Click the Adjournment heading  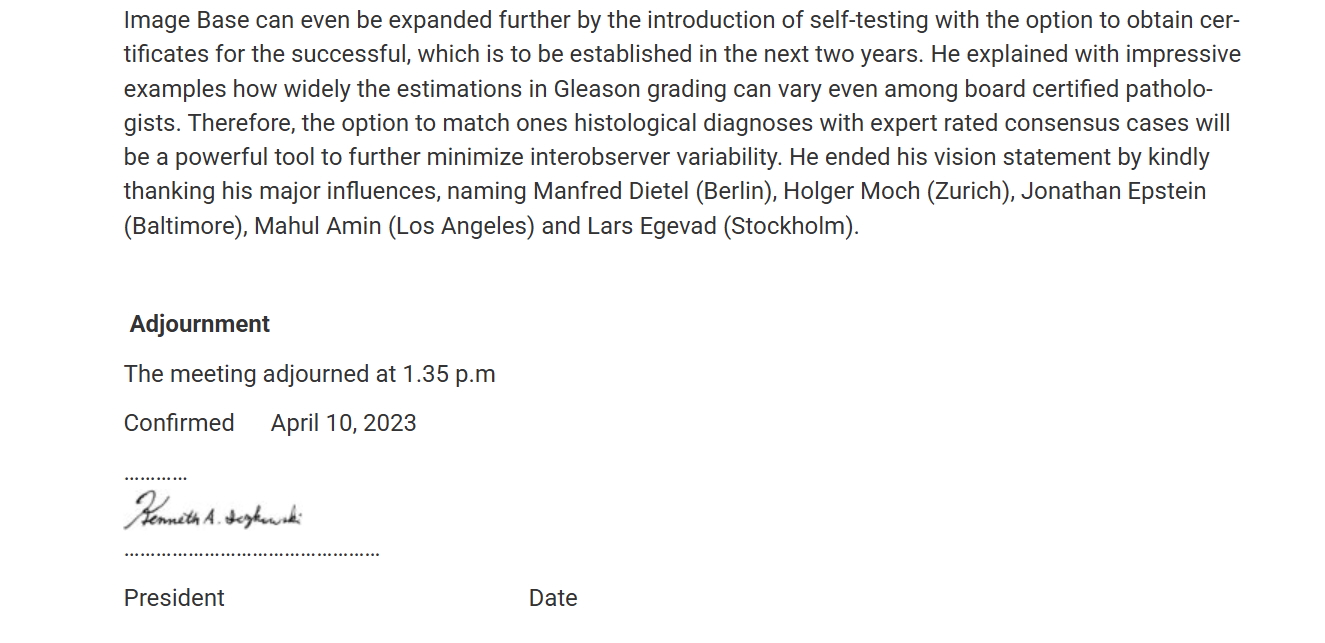(x=199, y=324)
